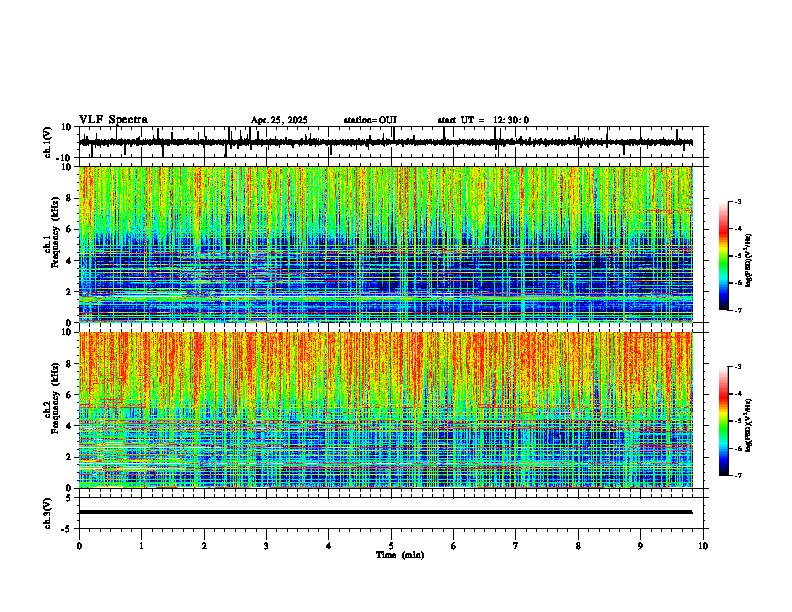Click time axis tick label "3"
Image resolution: width=792 pixels, height=612 pixels.
(266, 546)
